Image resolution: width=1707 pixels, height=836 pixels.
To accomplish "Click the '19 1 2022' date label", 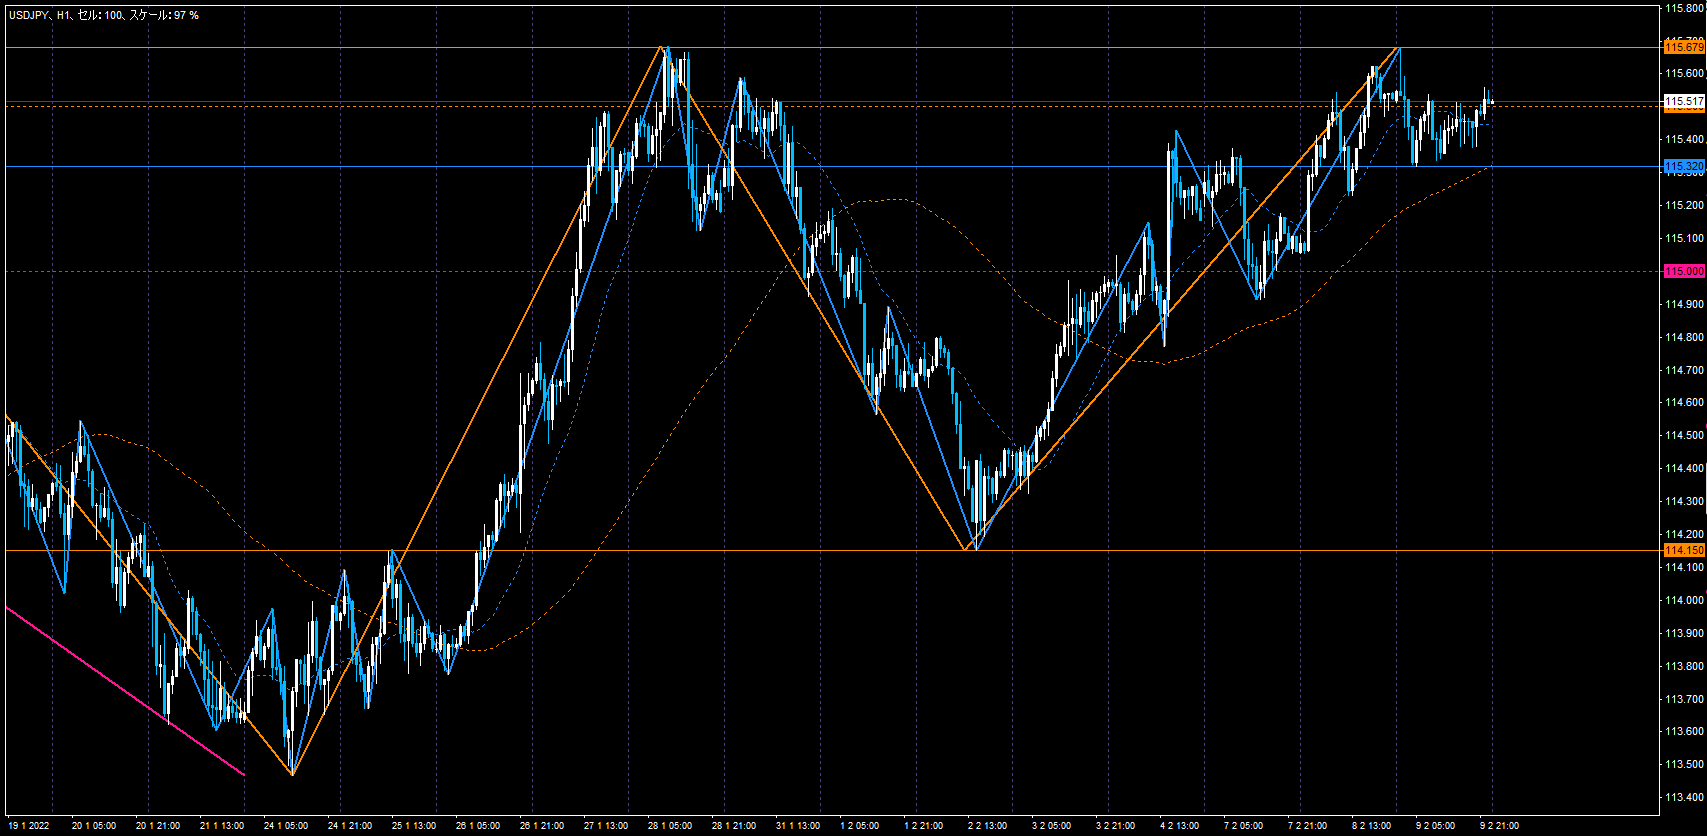I will coord(29,826).
